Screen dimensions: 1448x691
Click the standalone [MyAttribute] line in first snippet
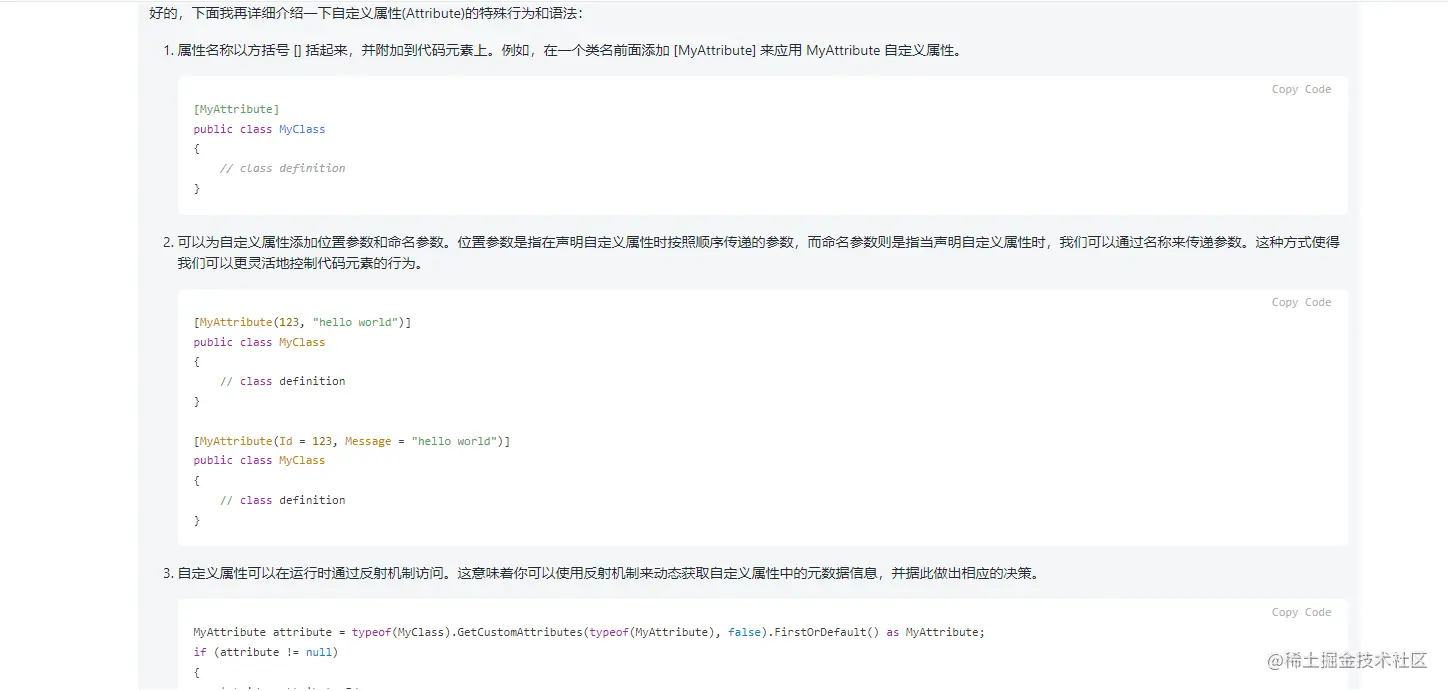tap(236, 109)
